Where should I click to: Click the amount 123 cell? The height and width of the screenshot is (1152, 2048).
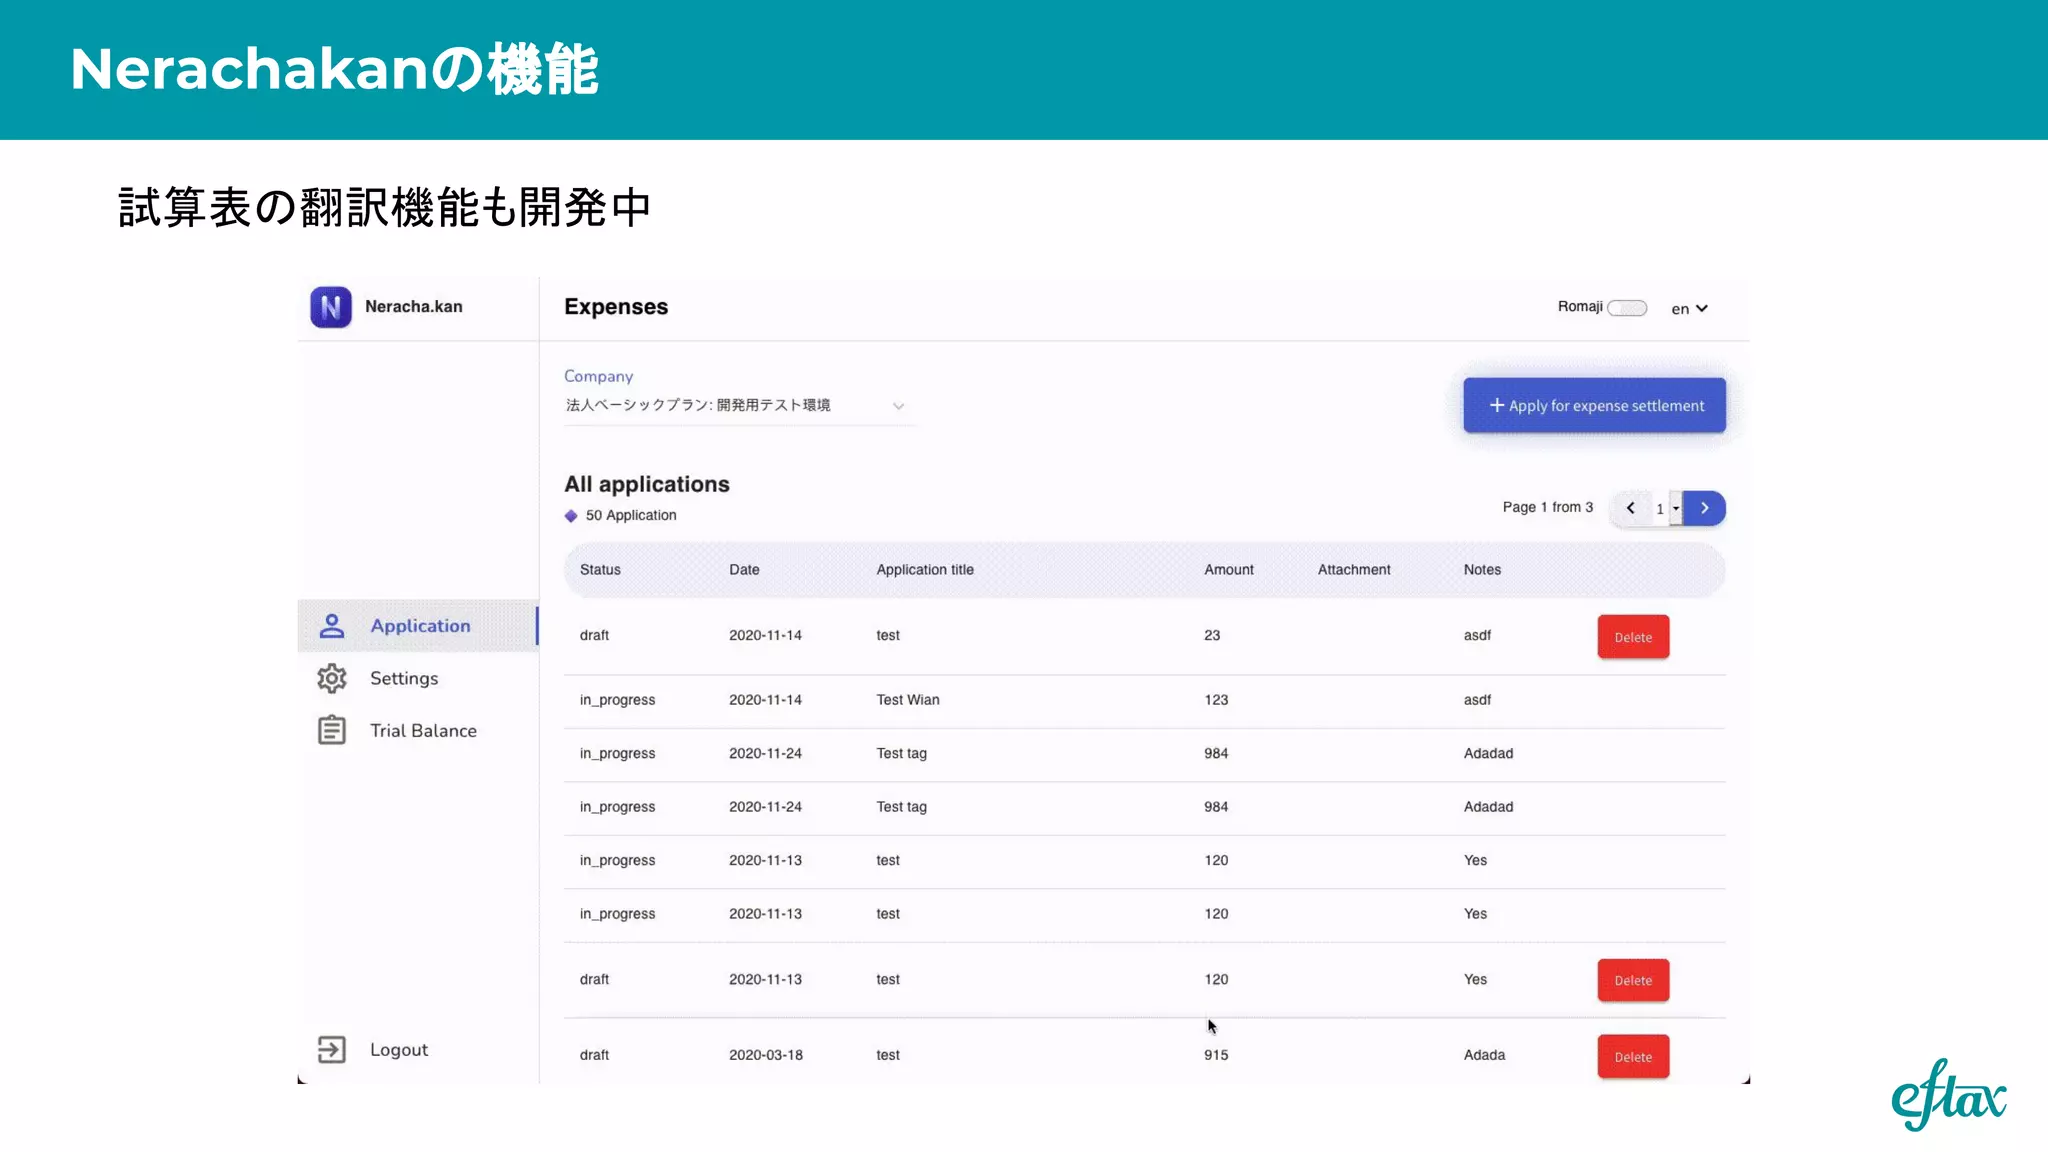(1216, 700)
